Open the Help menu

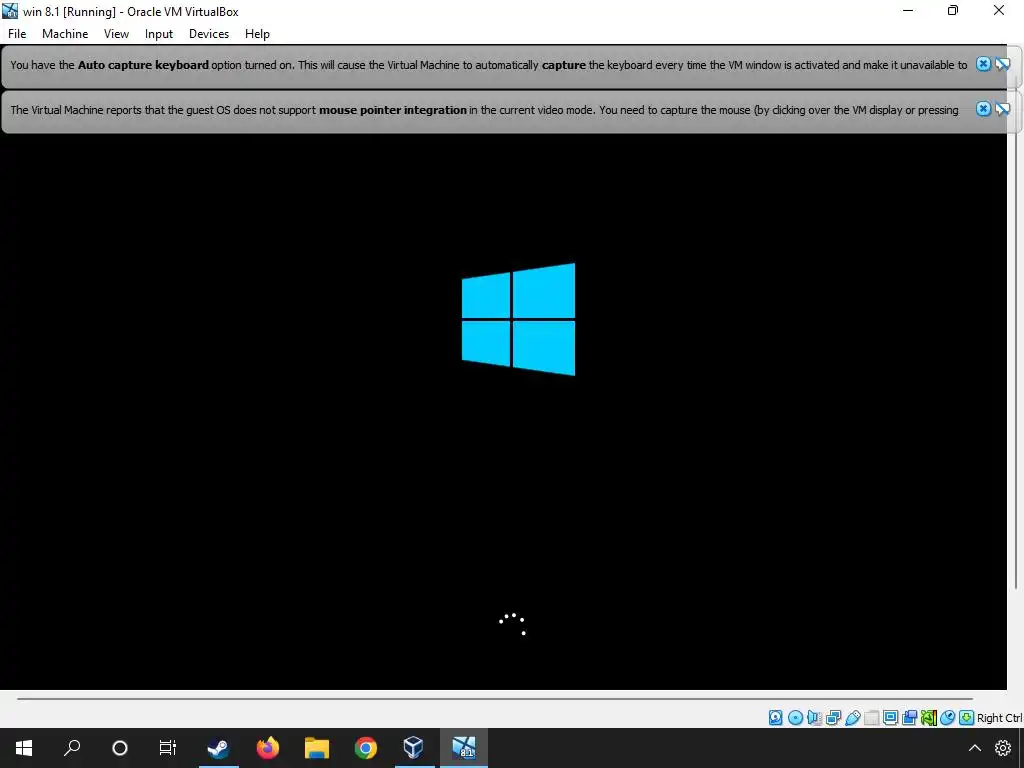coord(257,34)
